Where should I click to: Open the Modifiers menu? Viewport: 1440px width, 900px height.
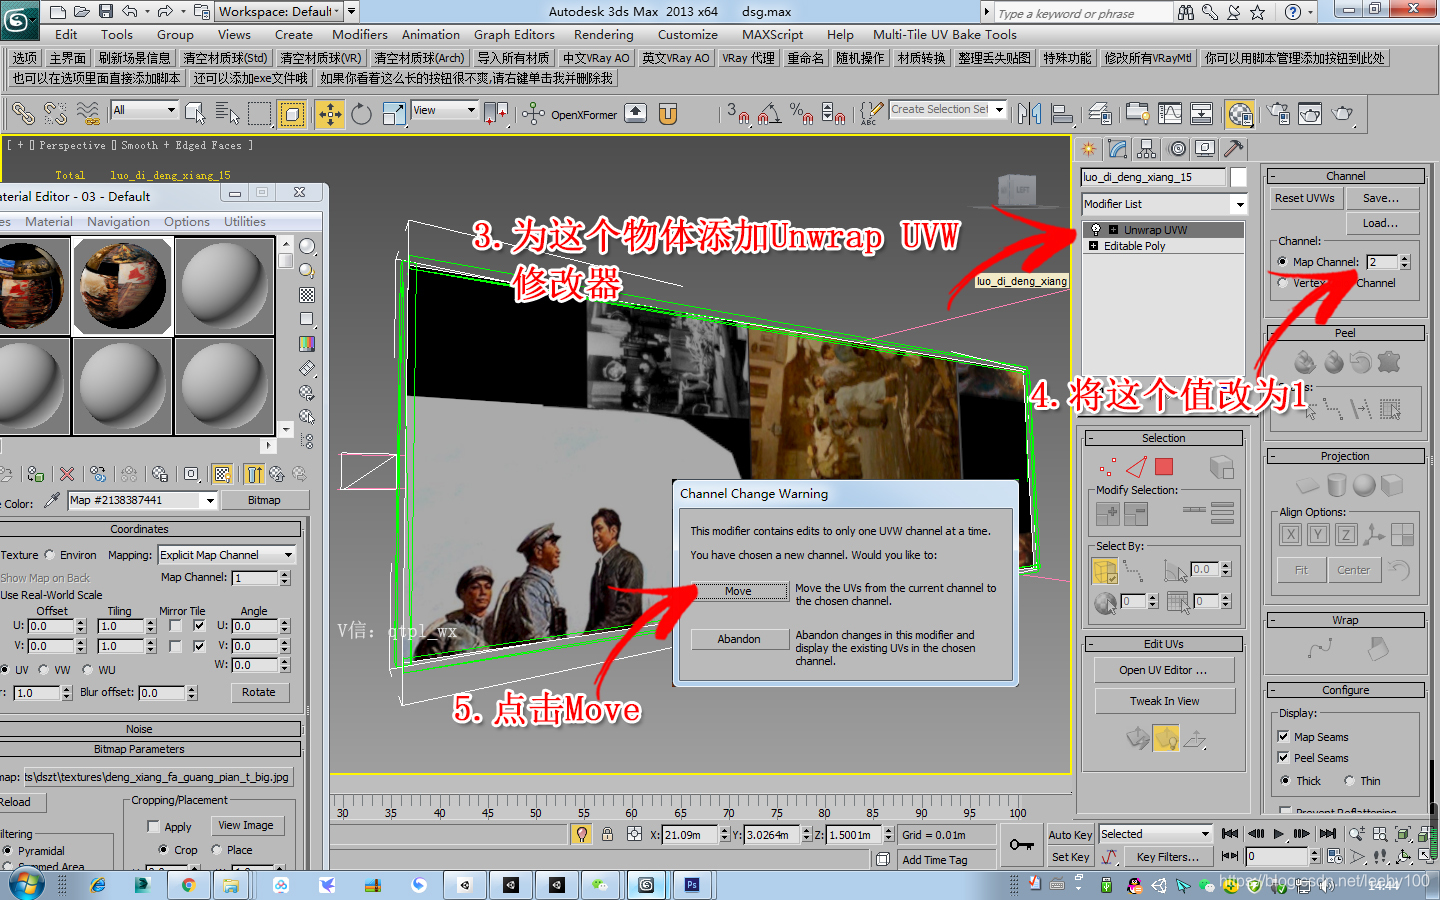point(359,35)
